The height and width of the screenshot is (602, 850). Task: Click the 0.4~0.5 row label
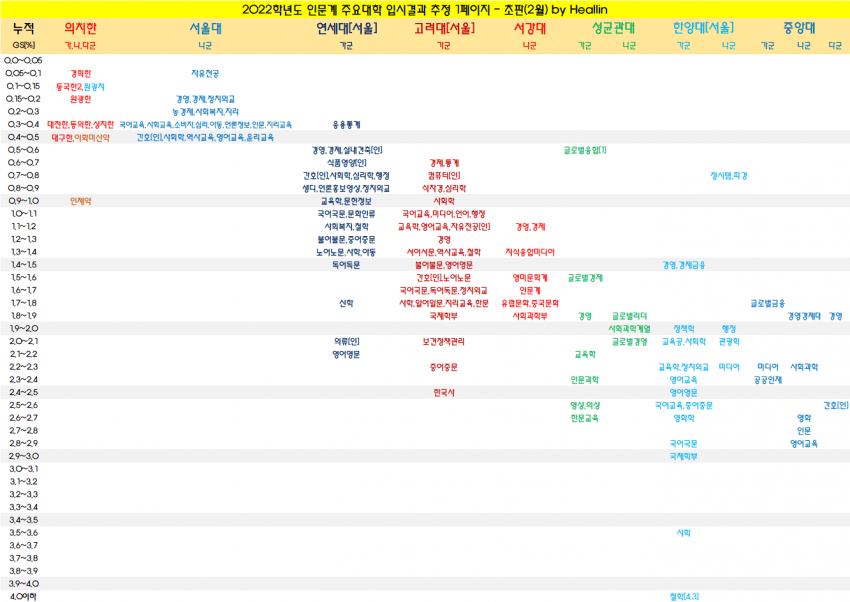pyautogui.click(x=23, y=137)
